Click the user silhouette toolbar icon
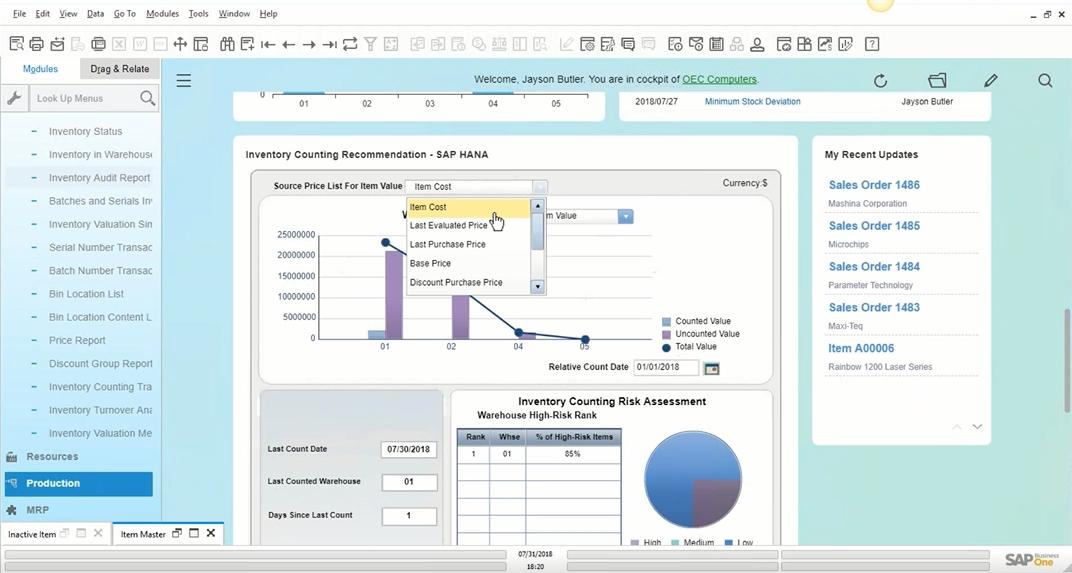The width and height of the screenshot is (1072, 573). pos(757,44)
